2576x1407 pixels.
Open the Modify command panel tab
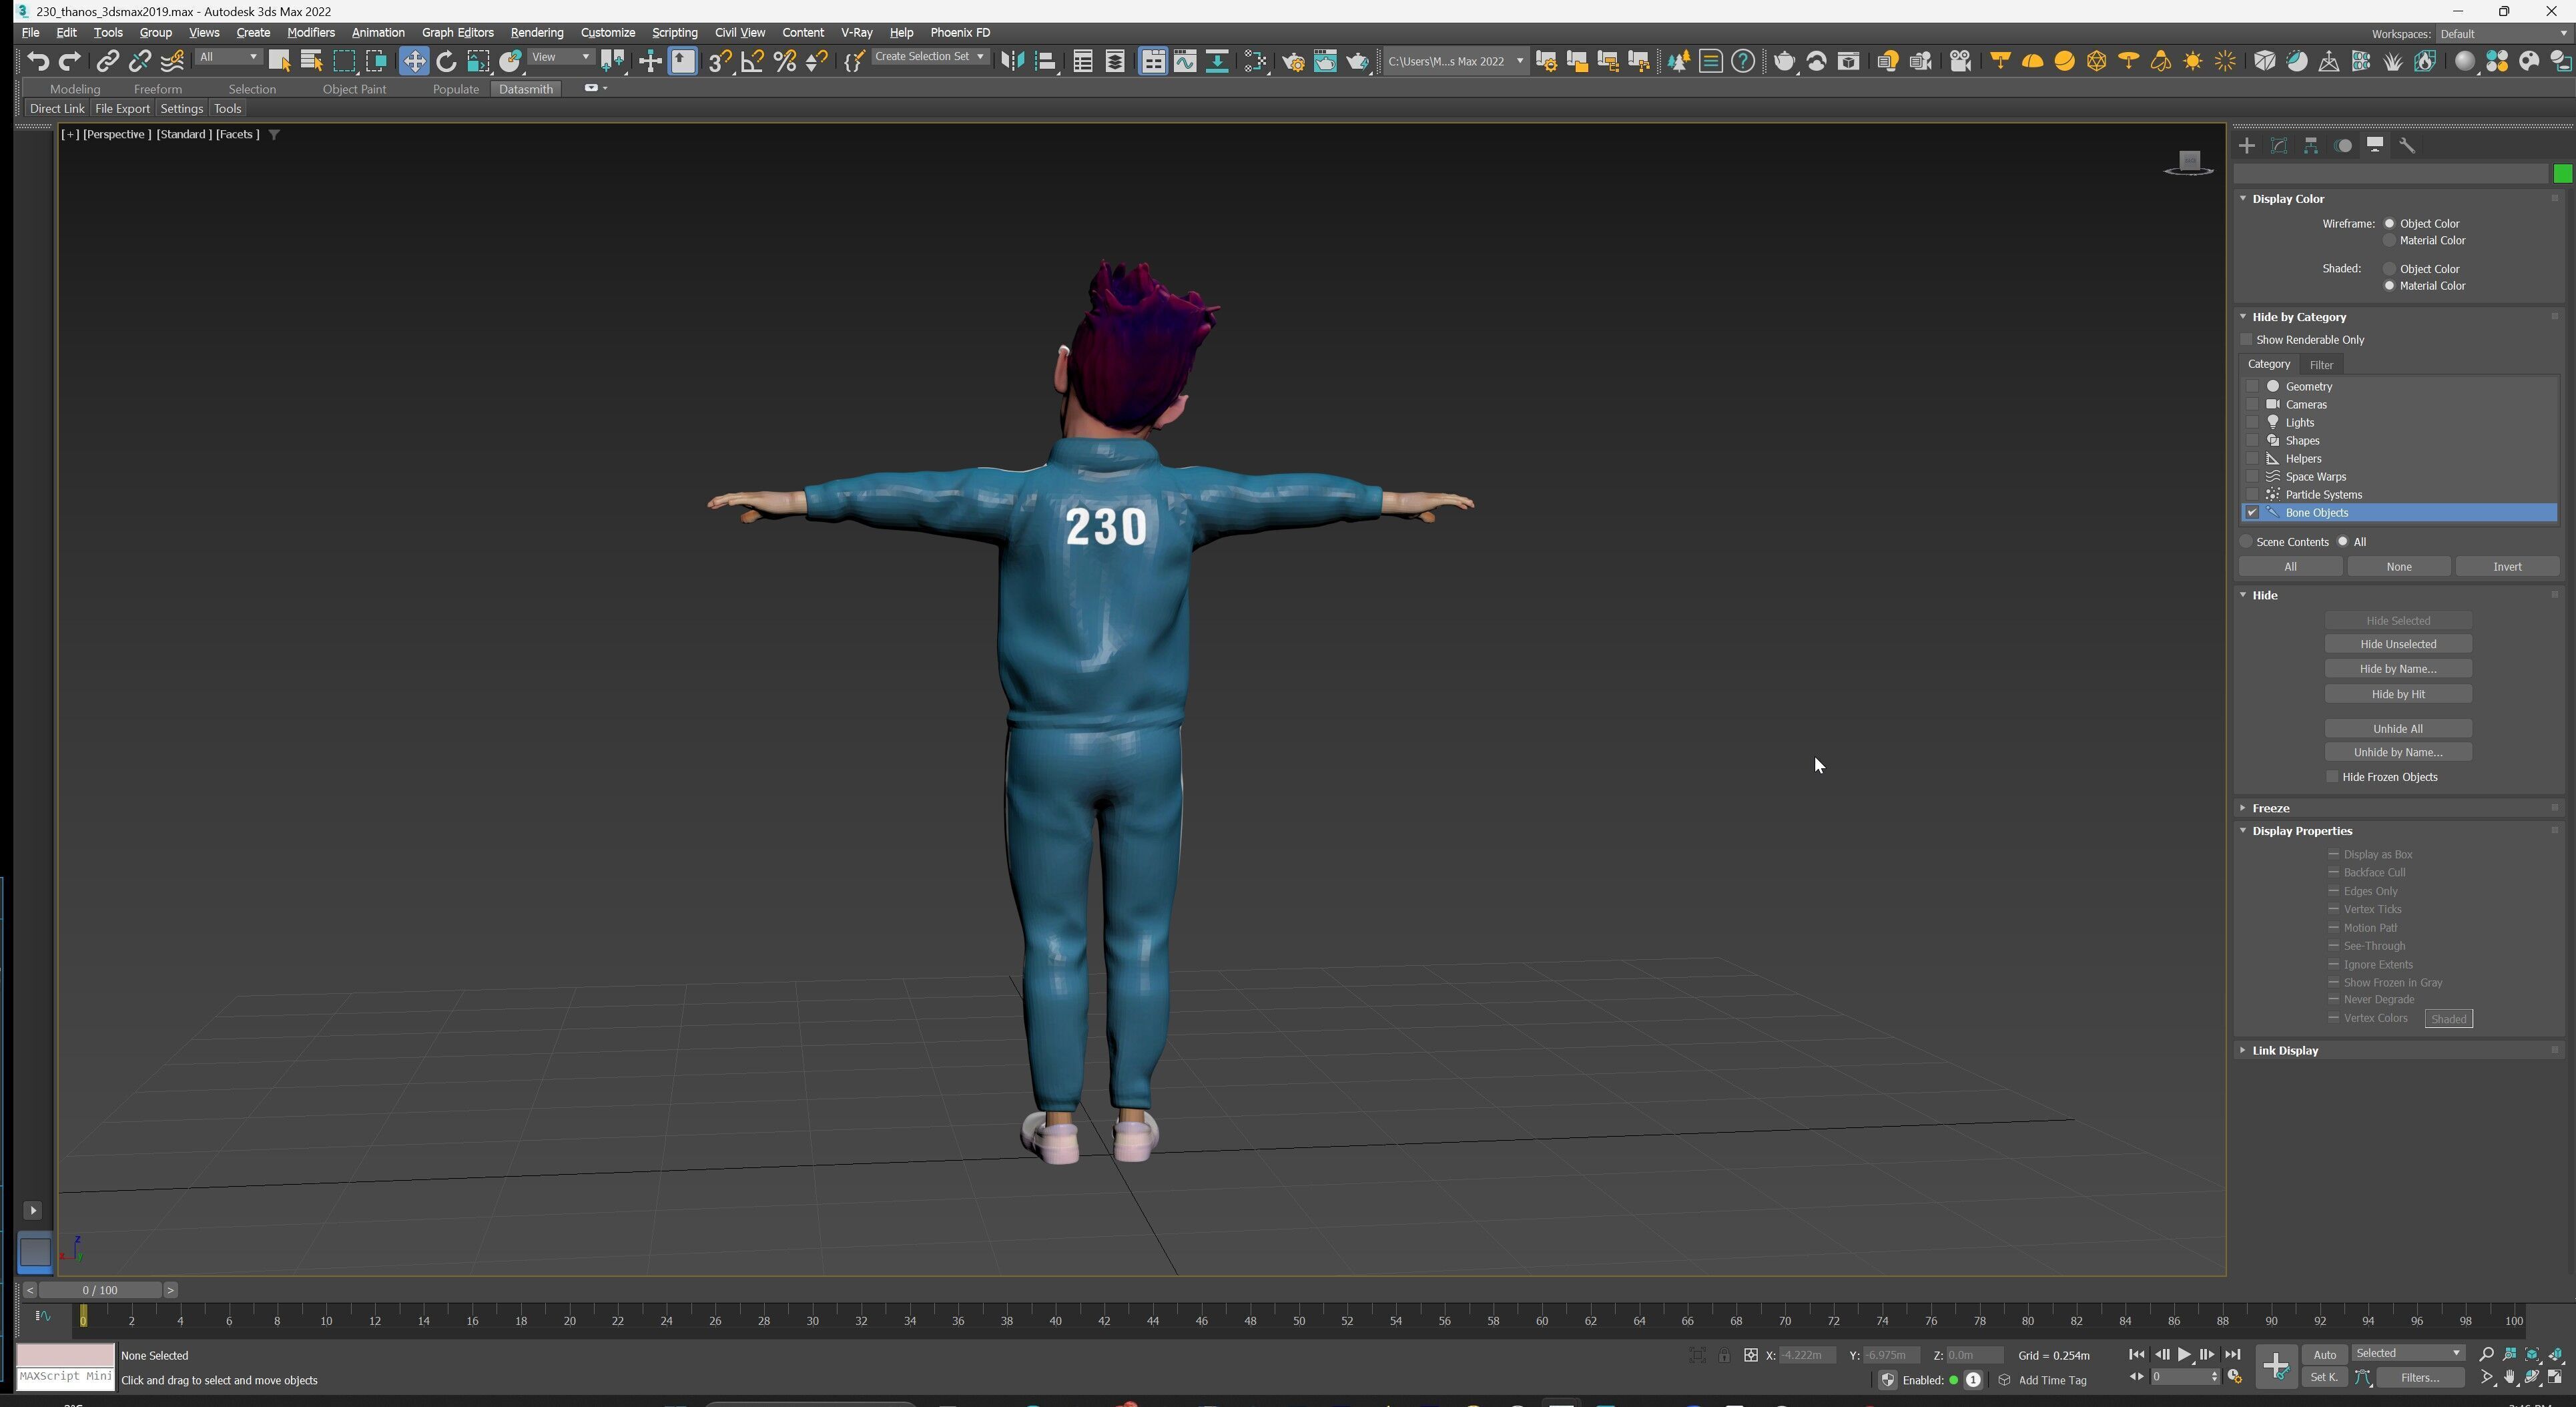point(2279,146)
